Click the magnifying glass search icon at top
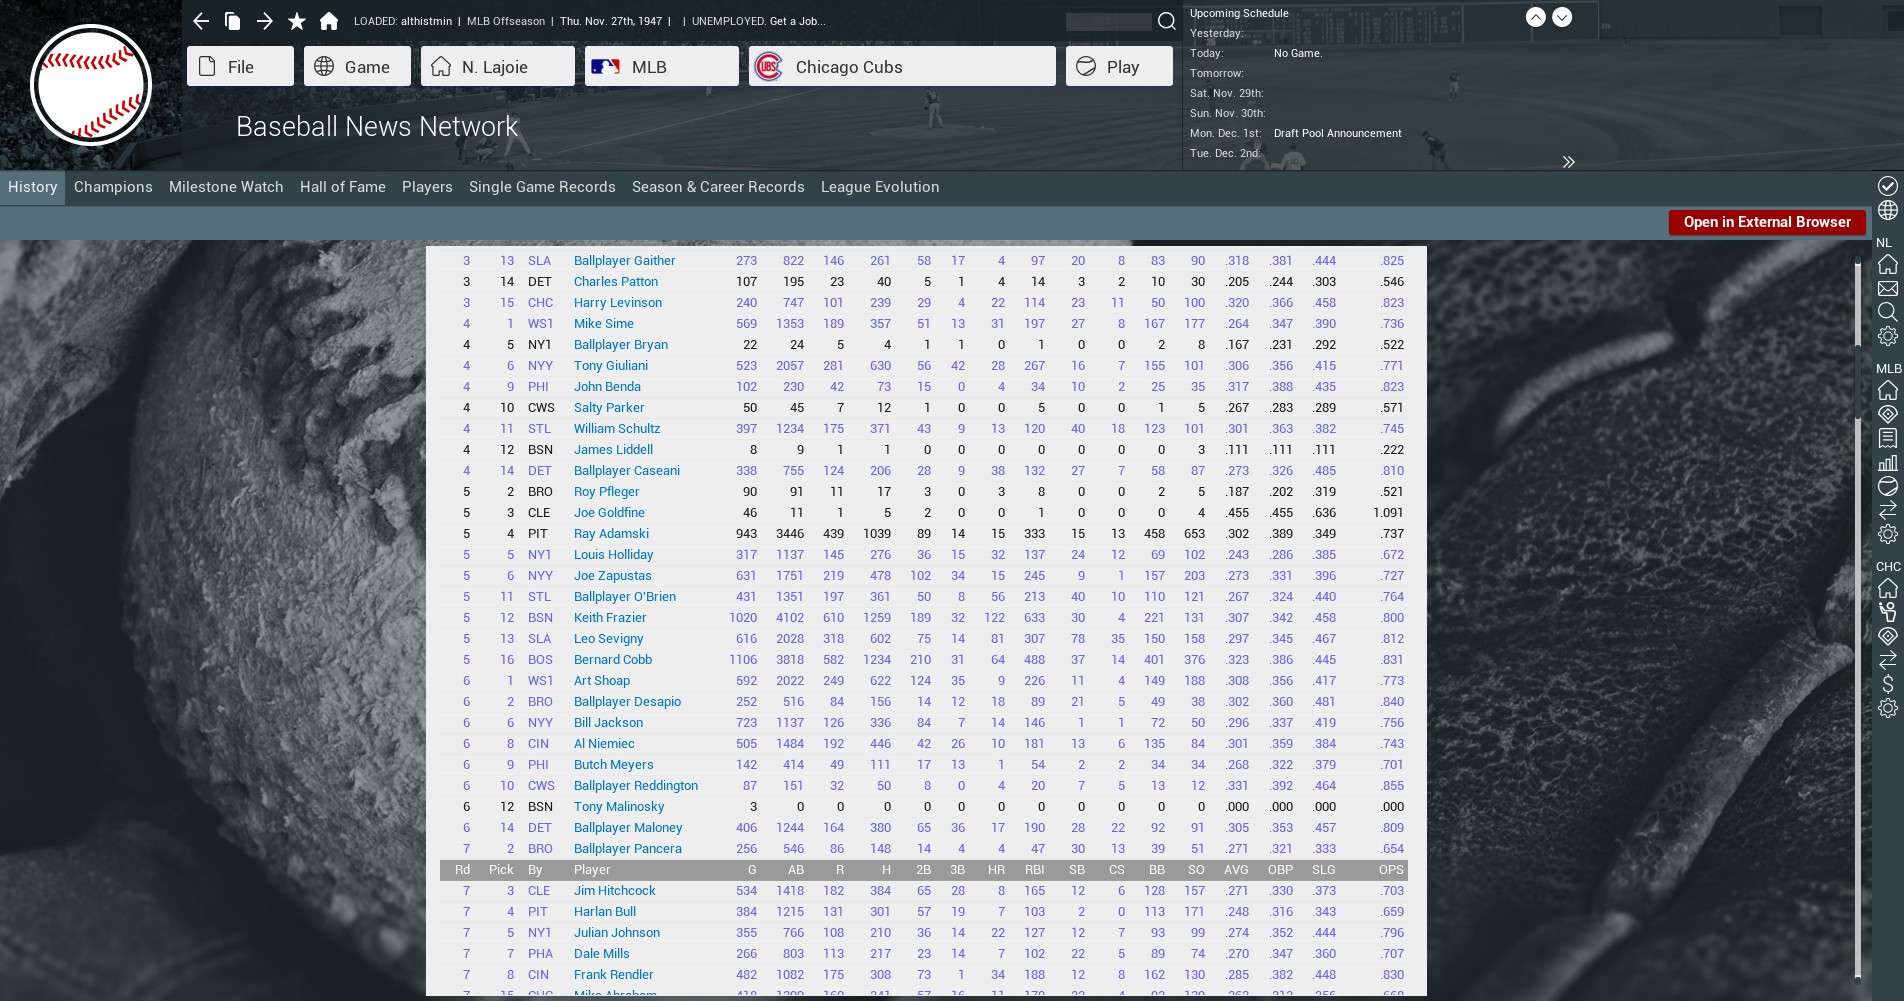 point(1166,21)
